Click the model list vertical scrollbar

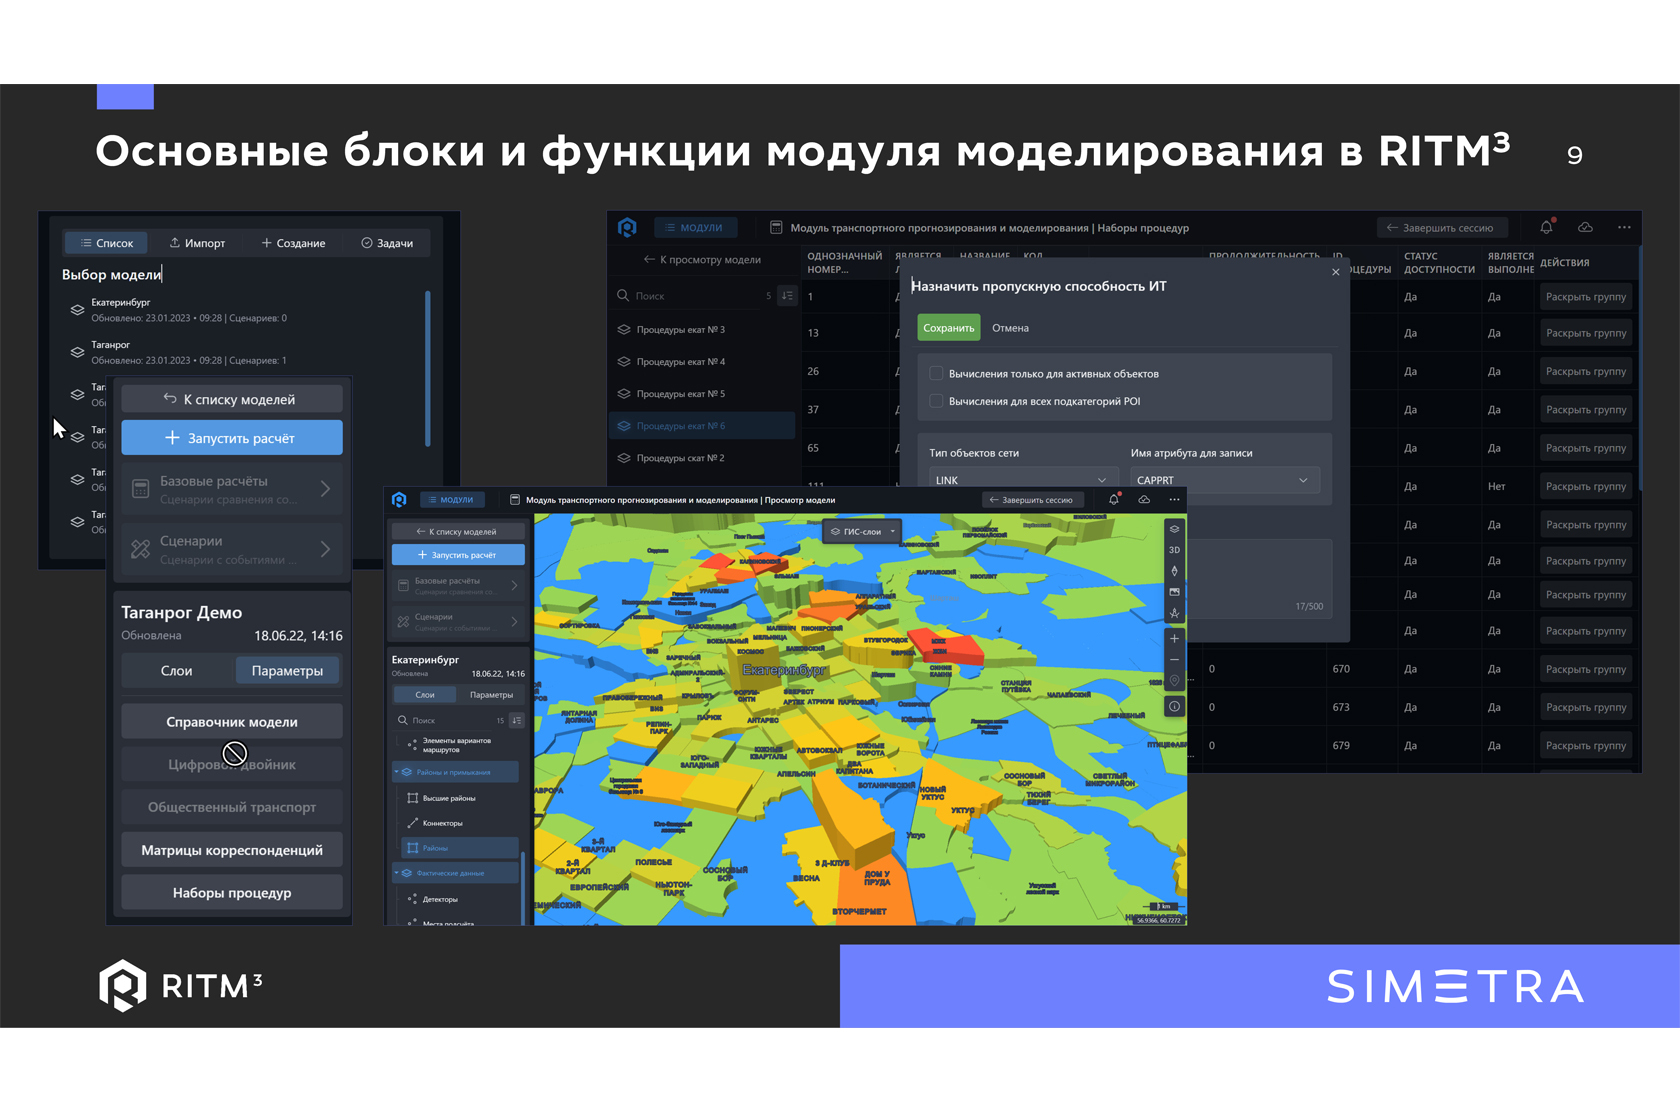428,368
